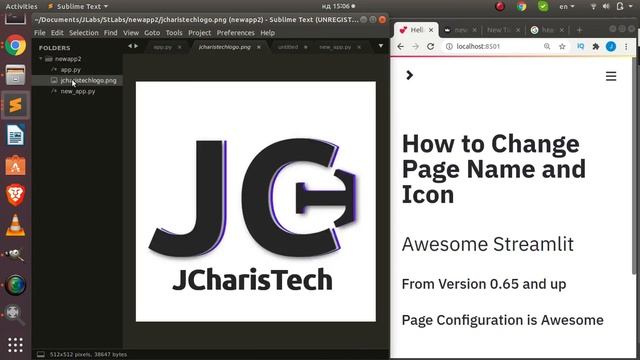Expand Streamlit sidebar with arrow
The height and width of the screenshot is (360, 640).
pyautogui.click(x=409, y=75)
